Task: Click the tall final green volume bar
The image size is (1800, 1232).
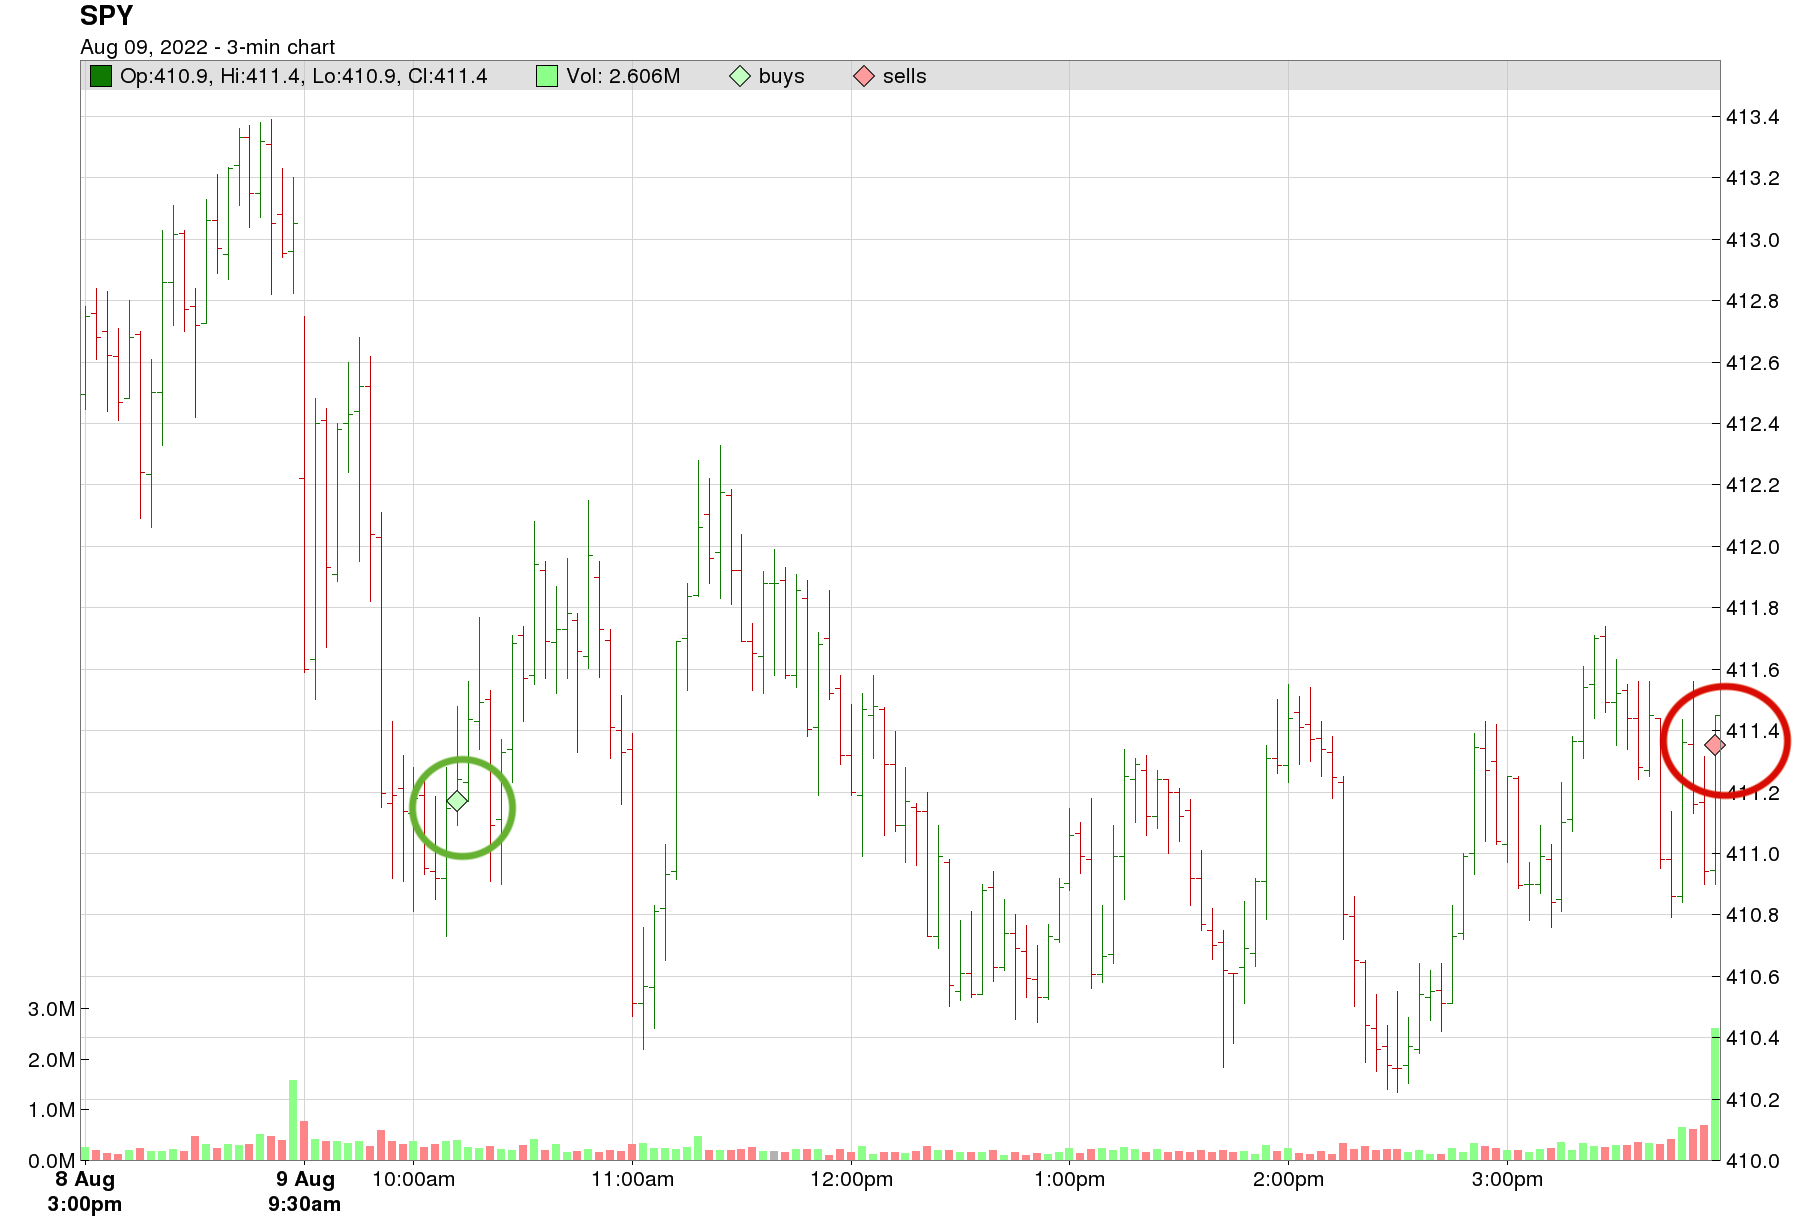Action: click(1715, 1094)
